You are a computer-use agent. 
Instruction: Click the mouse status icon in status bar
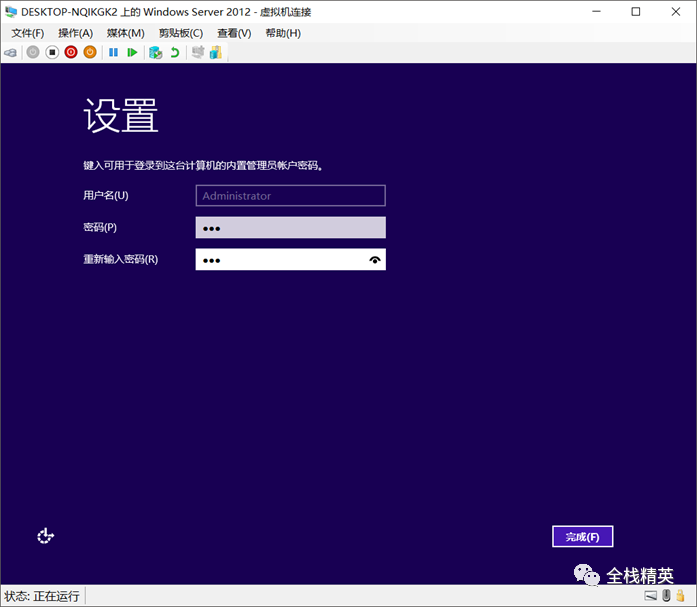click(666, 595)
